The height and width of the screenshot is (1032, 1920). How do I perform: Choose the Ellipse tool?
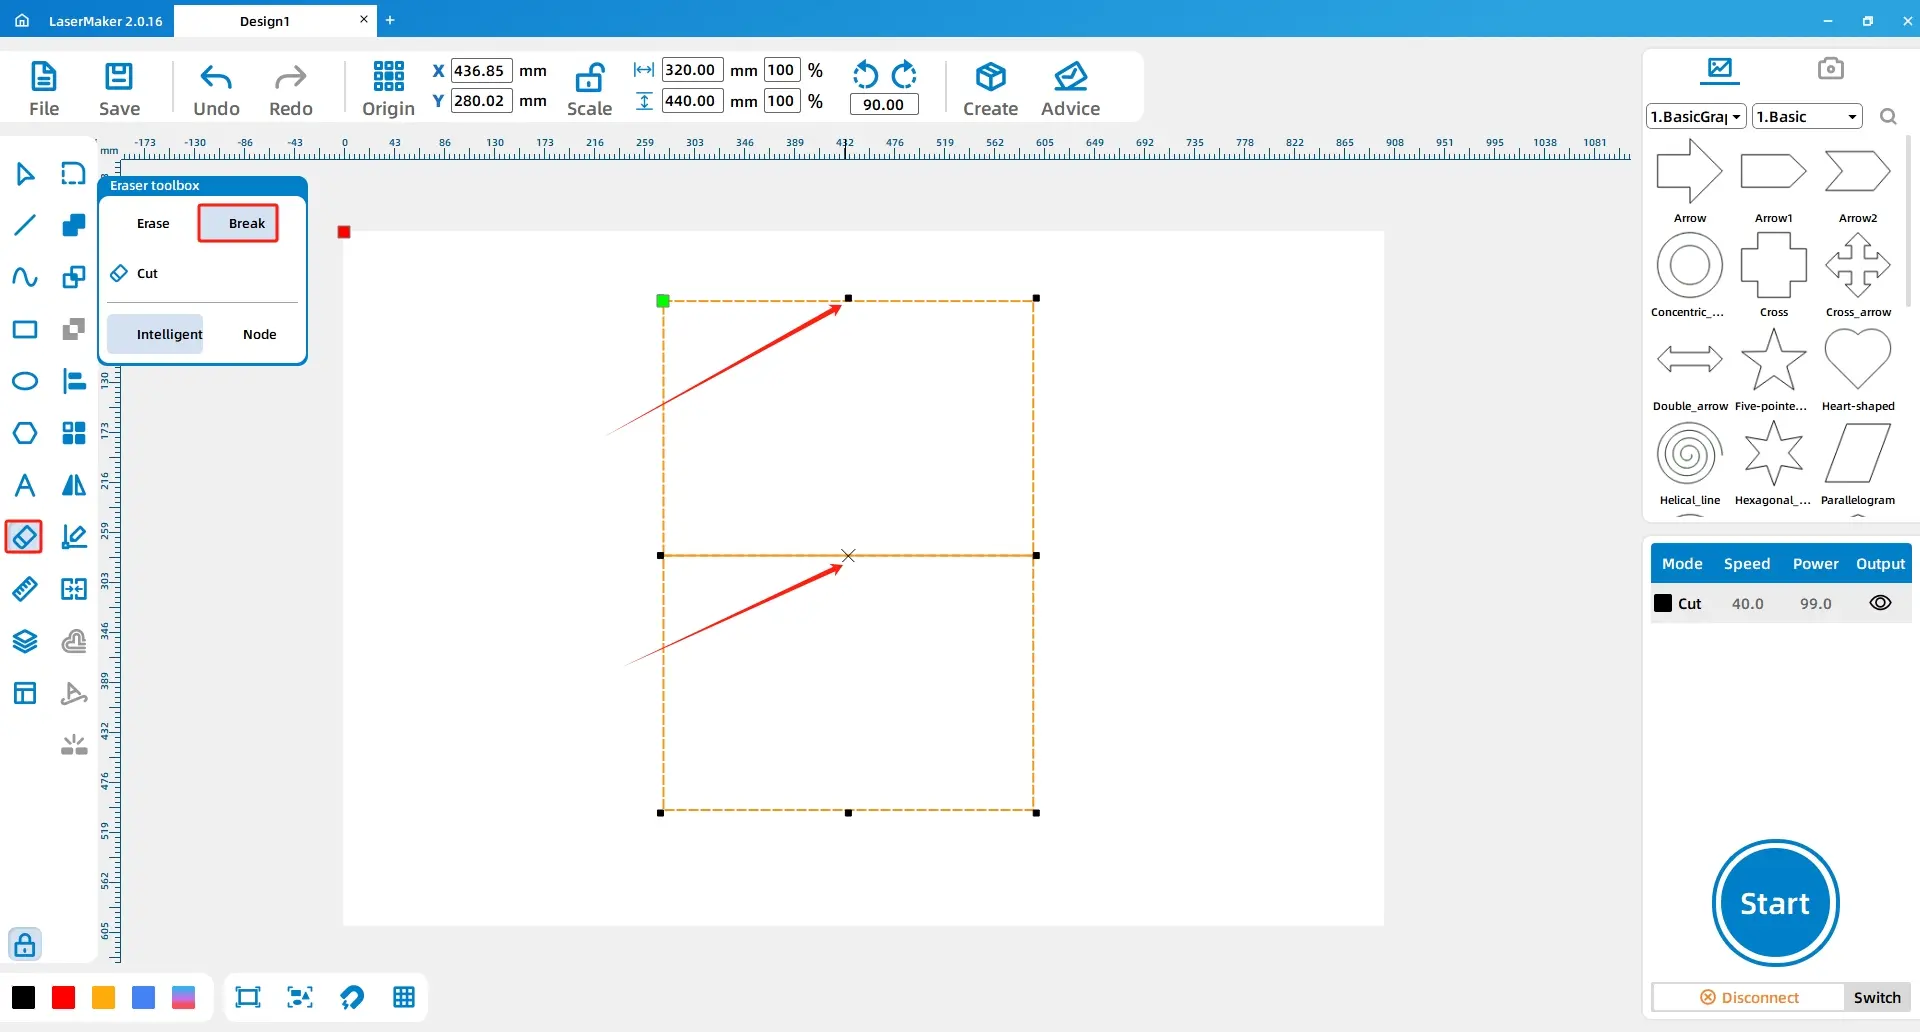[x=25, y=381]
